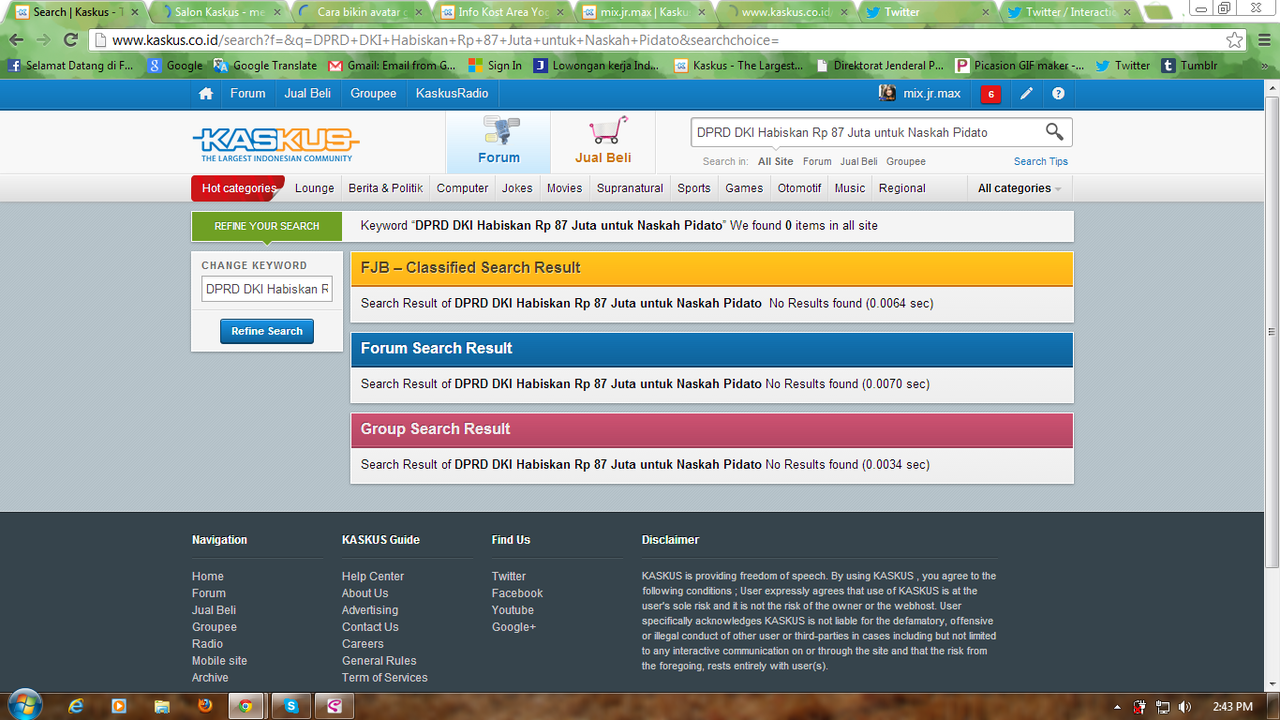Open the Supranatural category
This screenshot has height=720, width=1280.
click(x=630, y=188)
